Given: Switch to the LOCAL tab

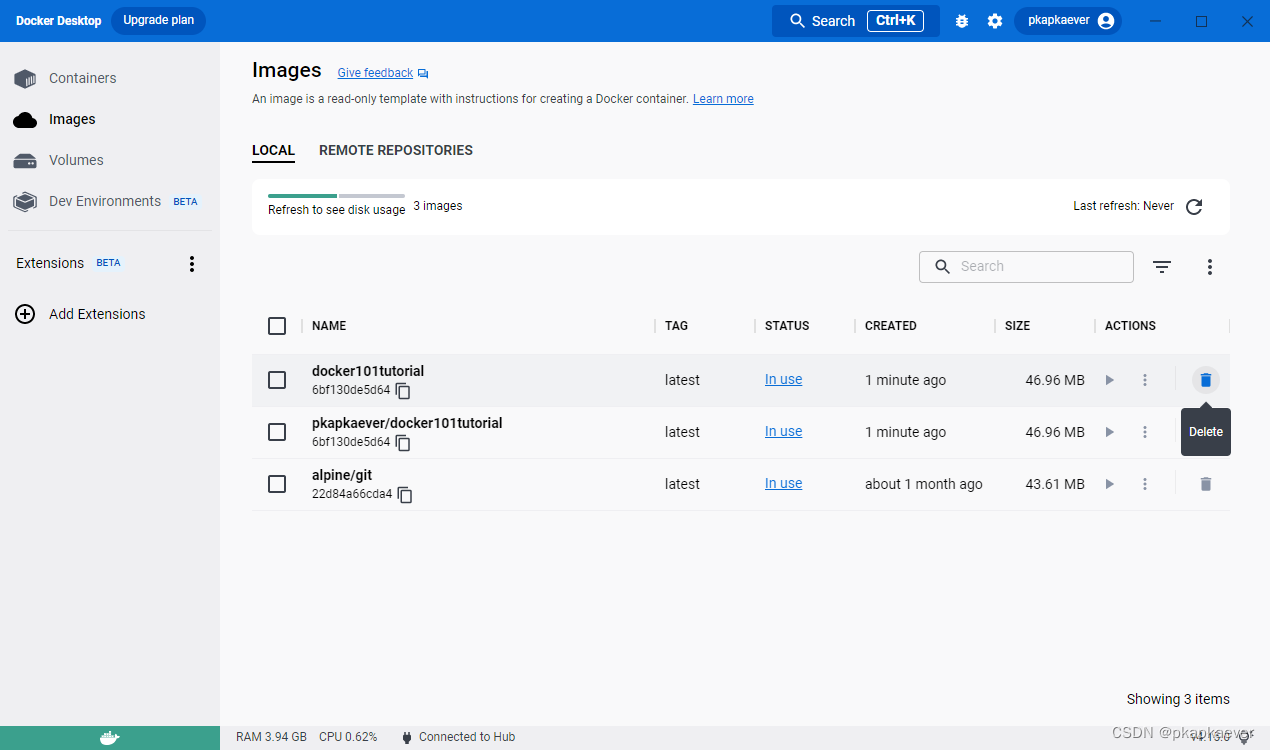Looking at the screenshot, I should tap(273, 151).
